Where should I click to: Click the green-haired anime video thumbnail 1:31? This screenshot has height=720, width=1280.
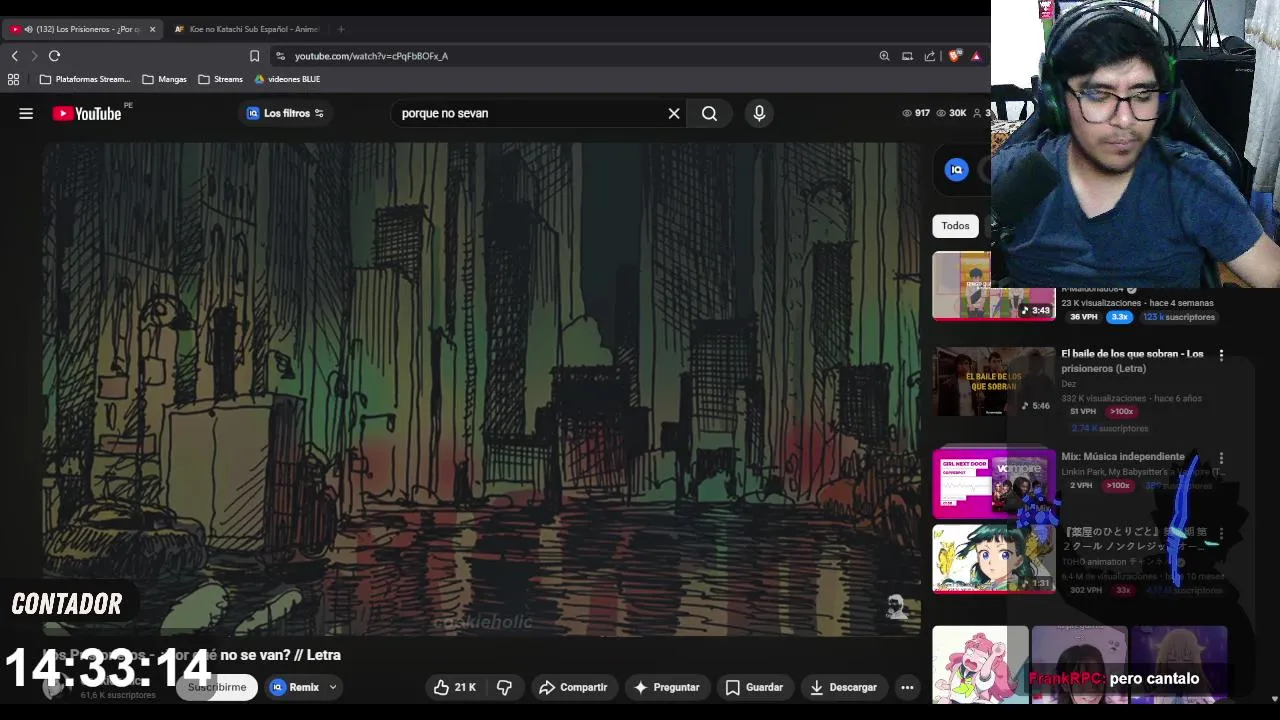[x=994, y=559]
